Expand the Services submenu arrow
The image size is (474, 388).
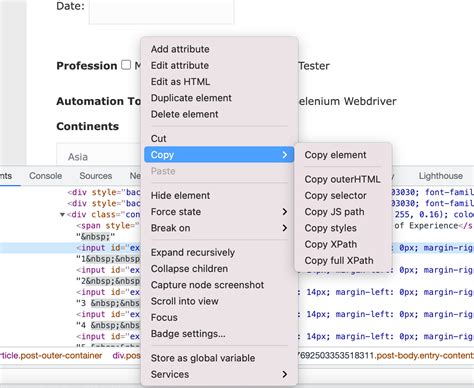pos(284,374)
